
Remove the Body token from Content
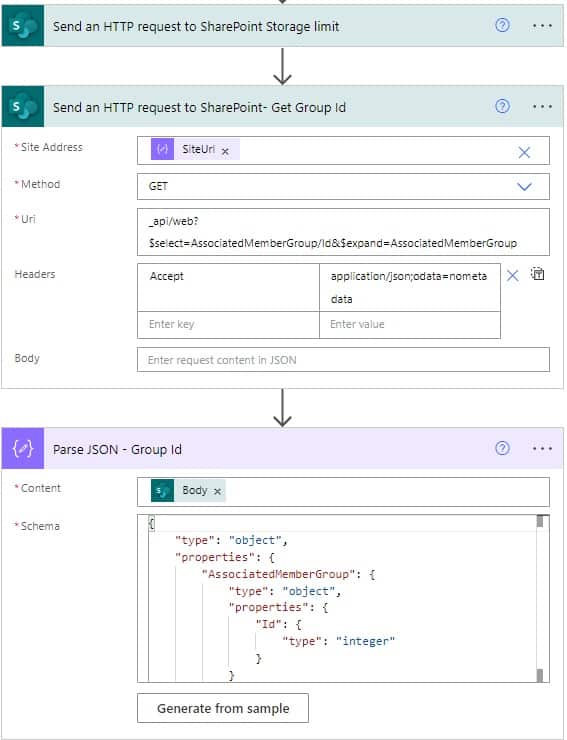[217, 491]
